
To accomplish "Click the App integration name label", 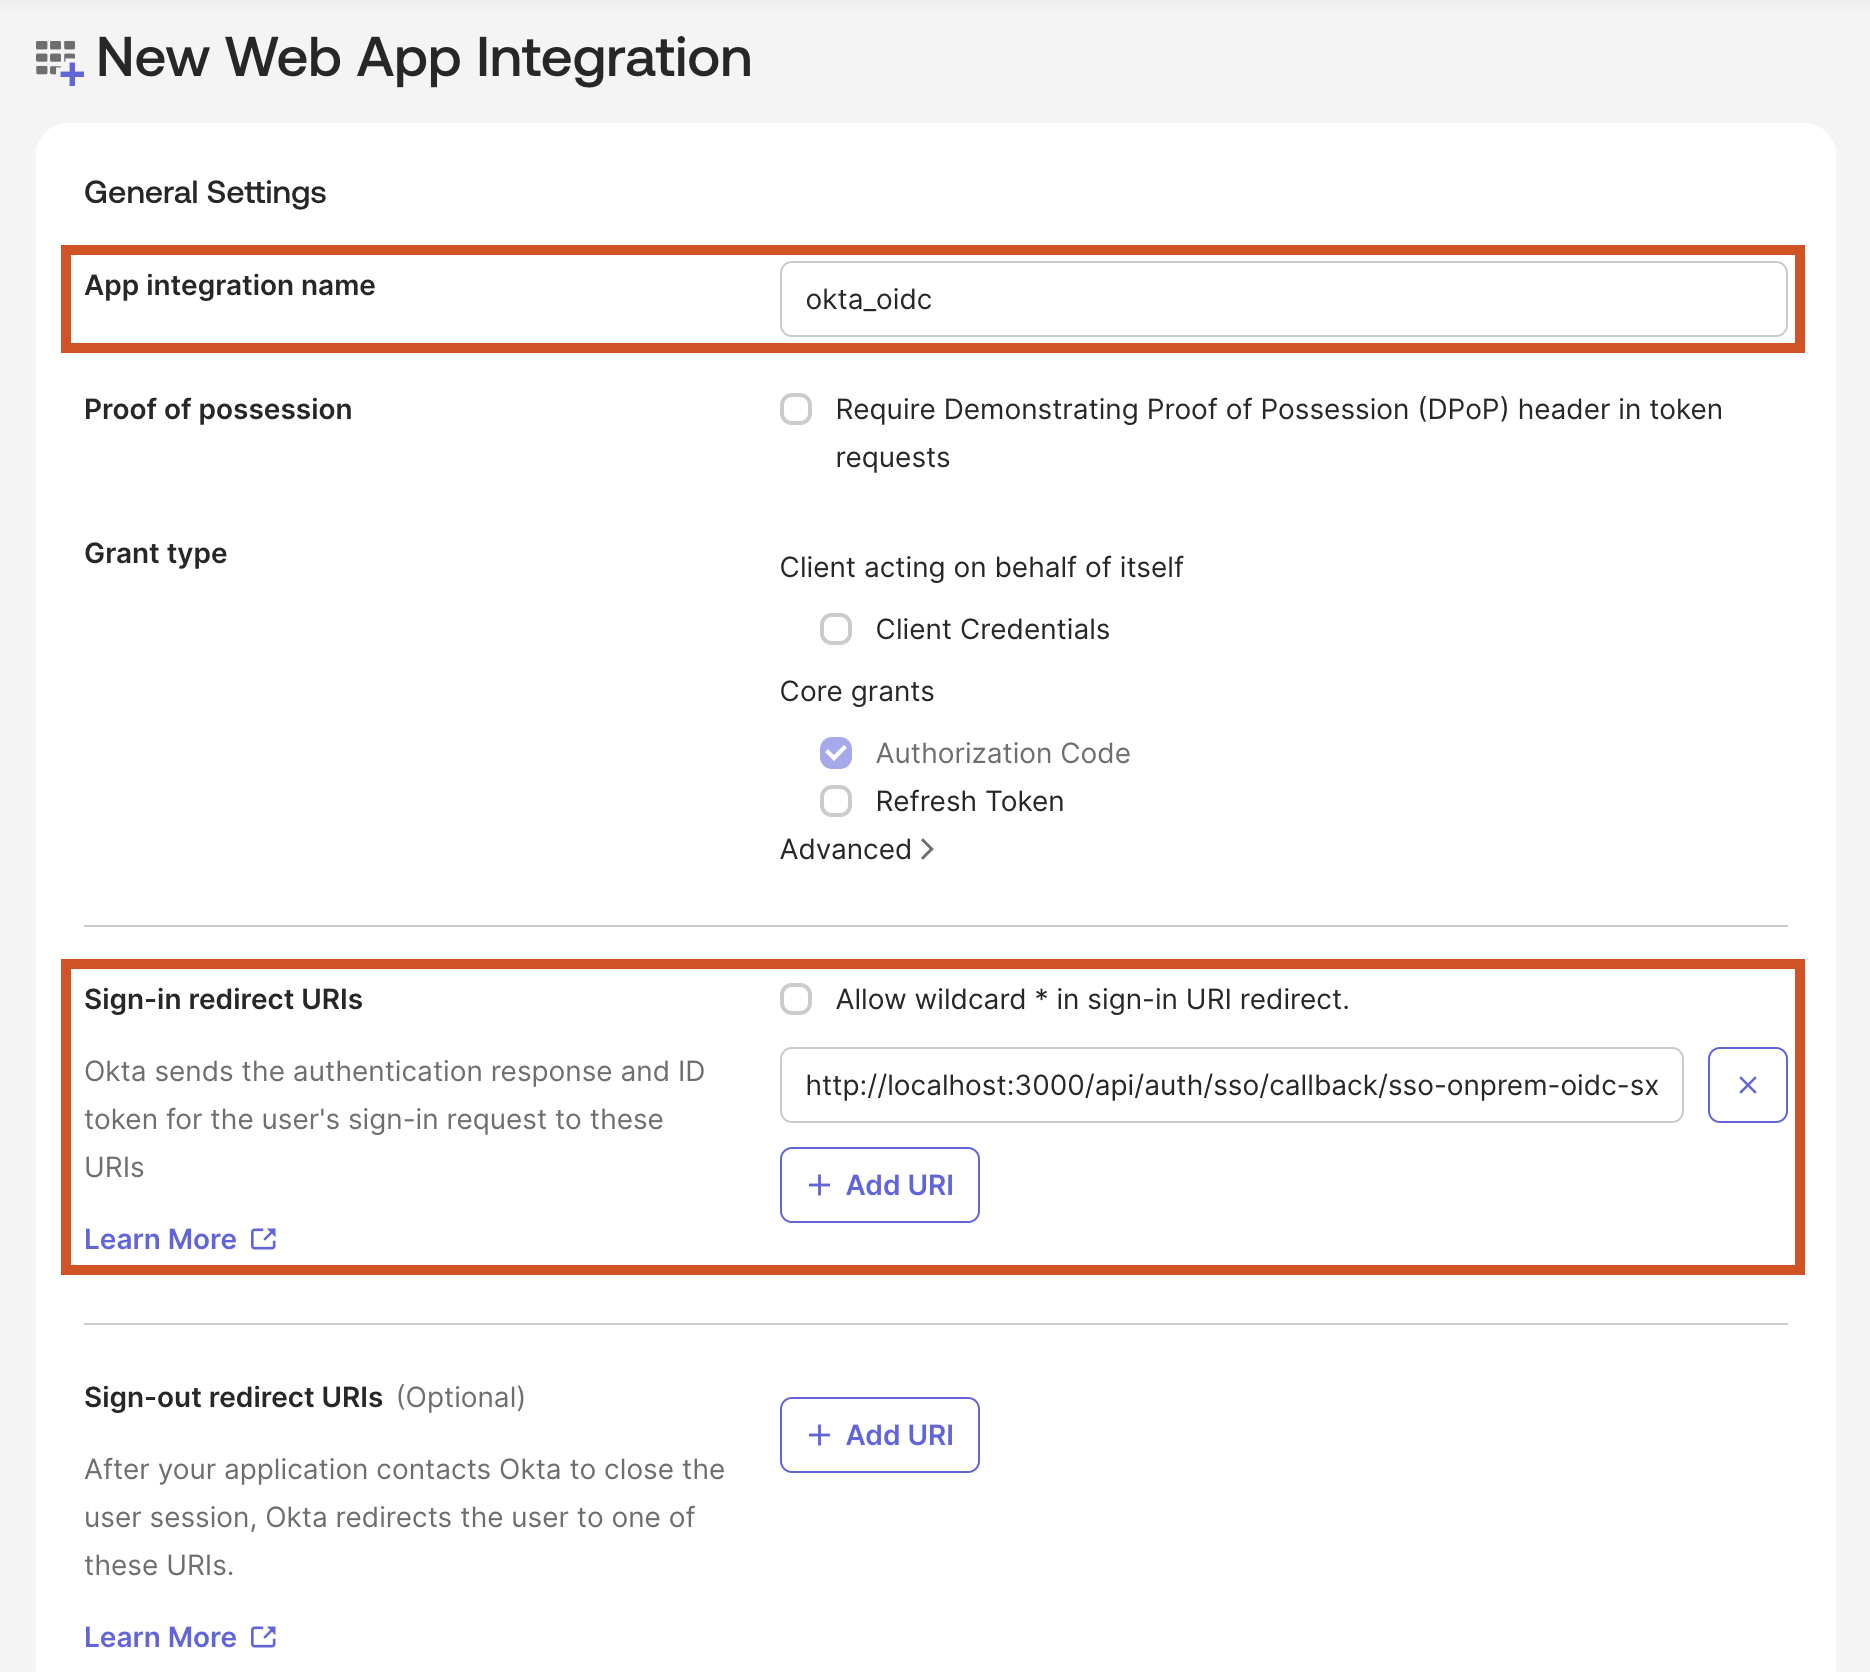I will click(229, 285).
